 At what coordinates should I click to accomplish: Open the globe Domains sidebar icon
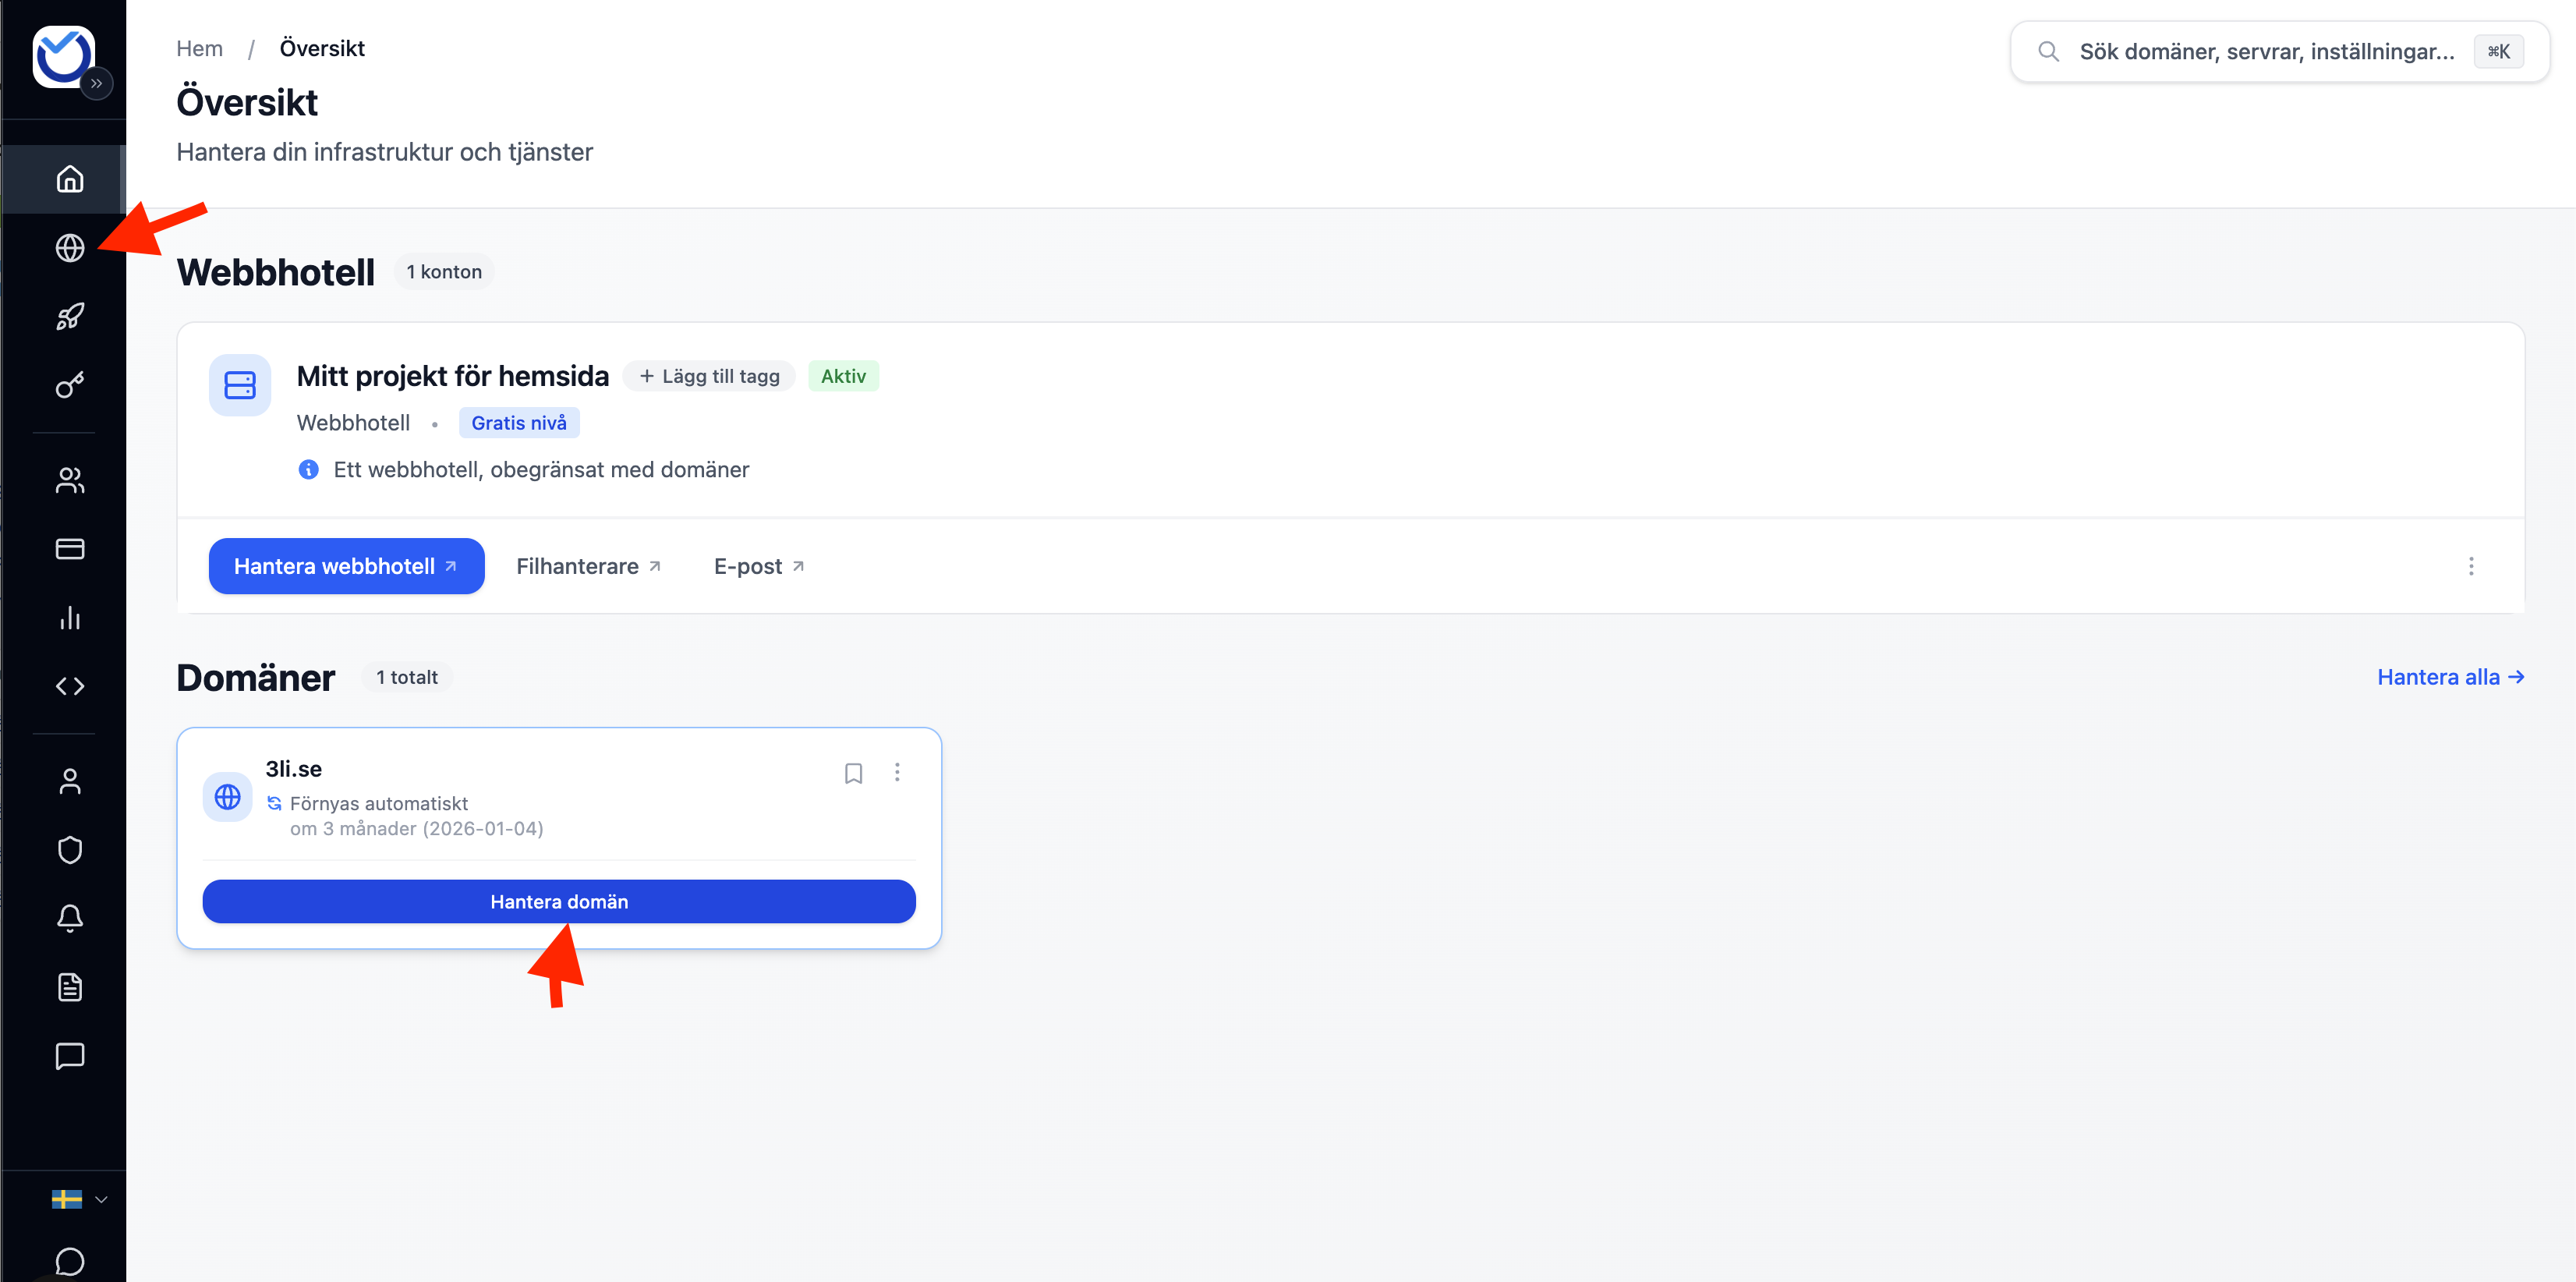pos(69,247)
